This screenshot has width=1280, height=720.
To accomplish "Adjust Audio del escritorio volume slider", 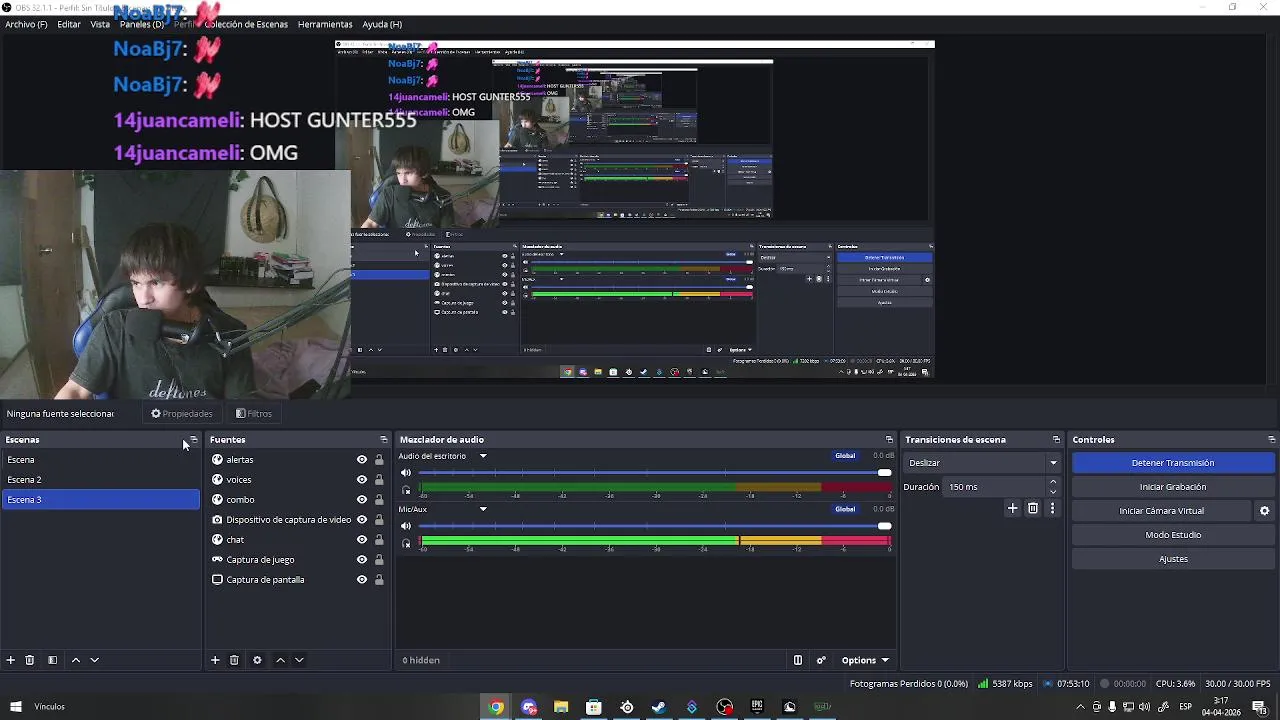I will 655,473.
